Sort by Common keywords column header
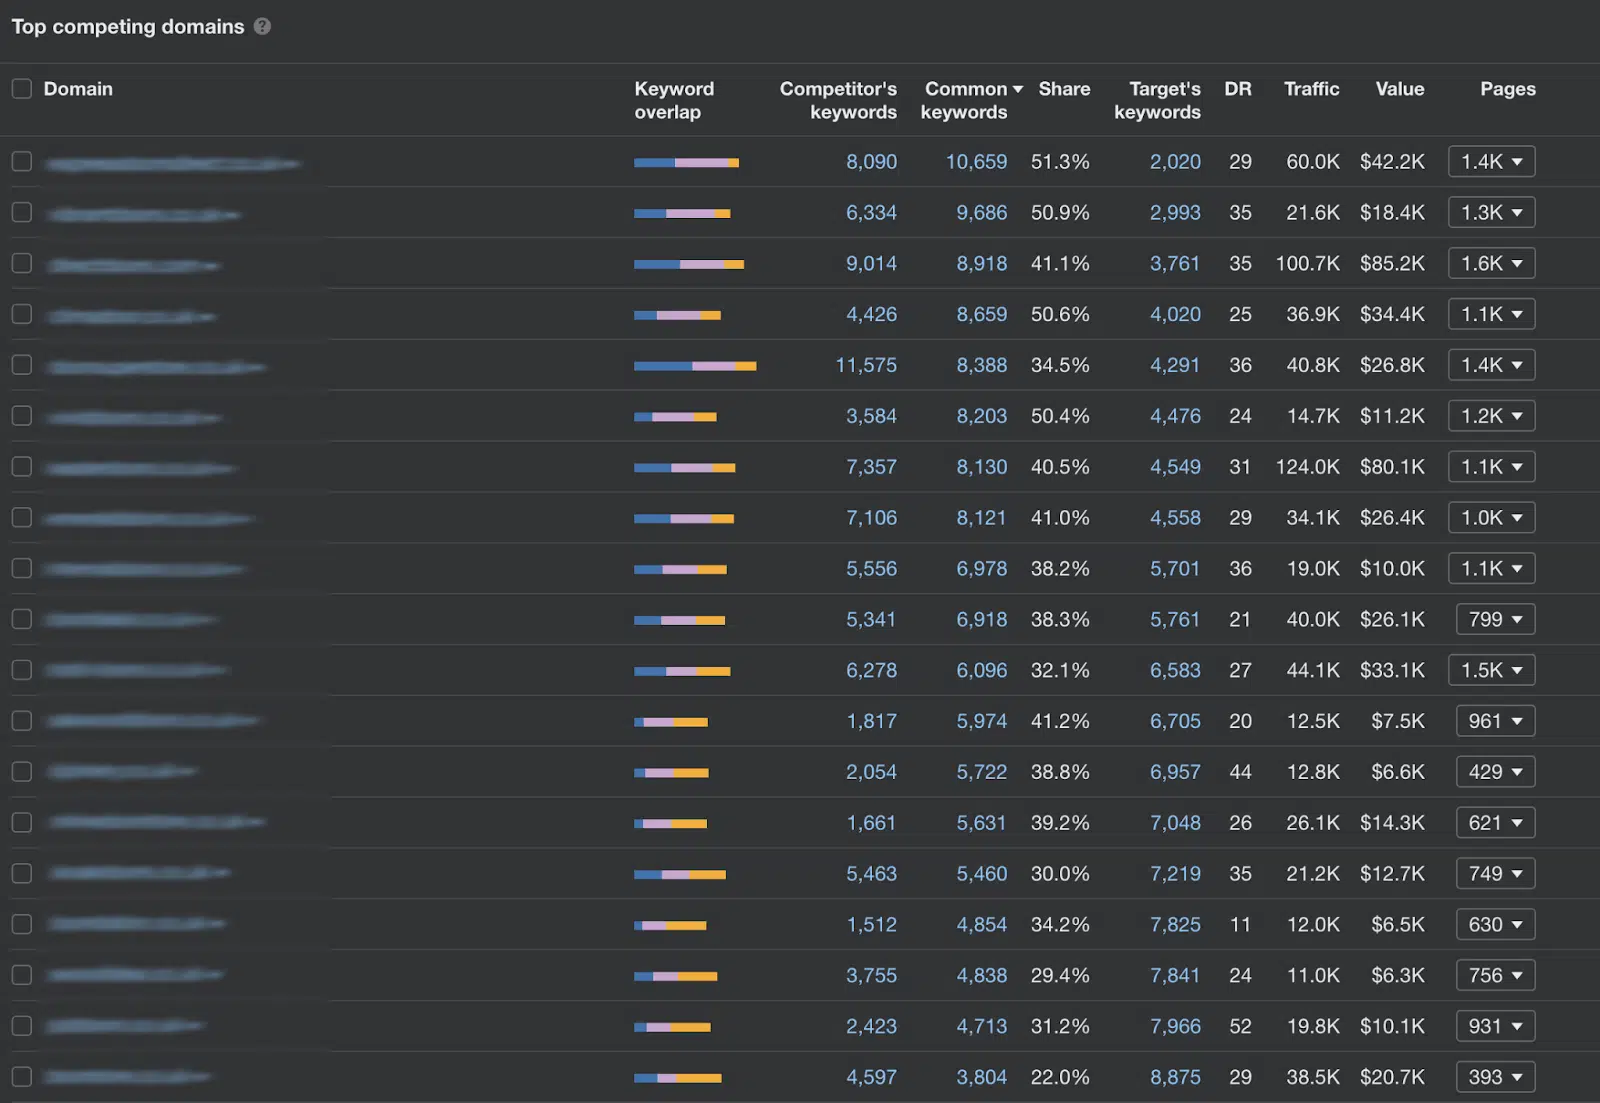The image size is (1600, 1103). point(964,100)
